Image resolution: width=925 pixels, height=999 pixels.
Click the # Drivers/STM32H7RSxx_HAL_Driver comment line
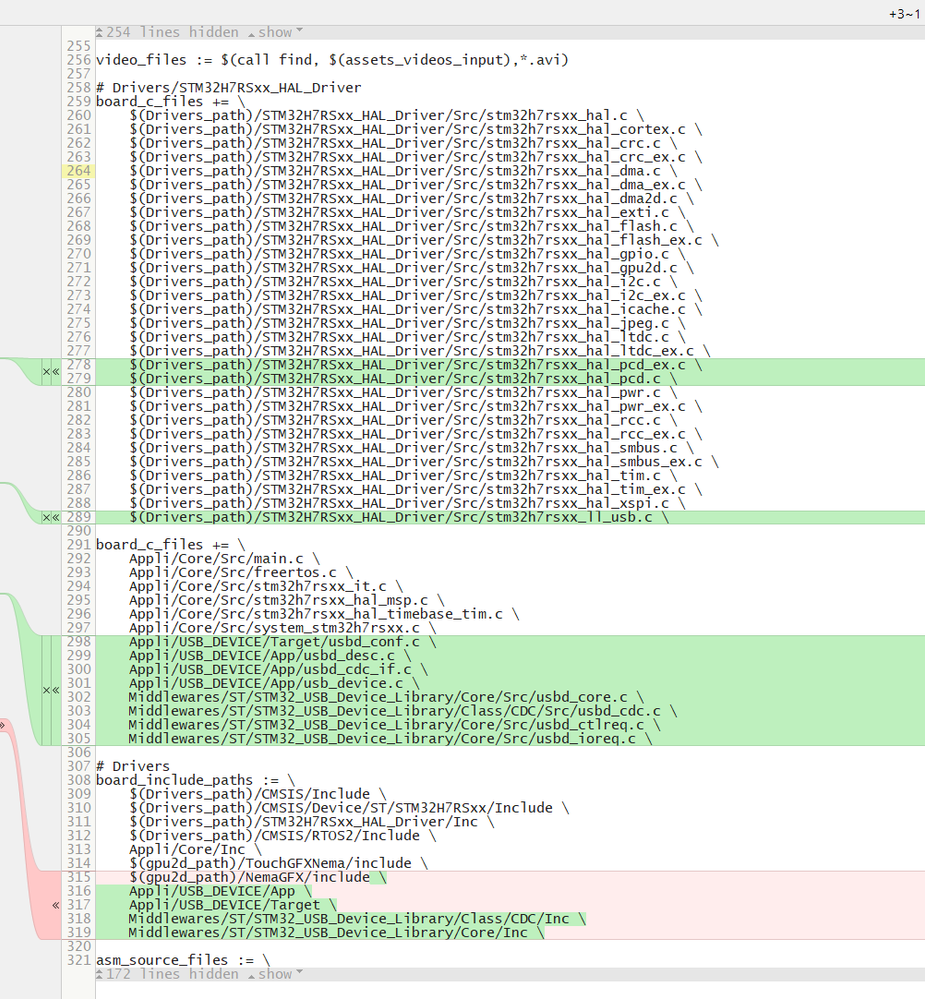click(x=229, y=88)
